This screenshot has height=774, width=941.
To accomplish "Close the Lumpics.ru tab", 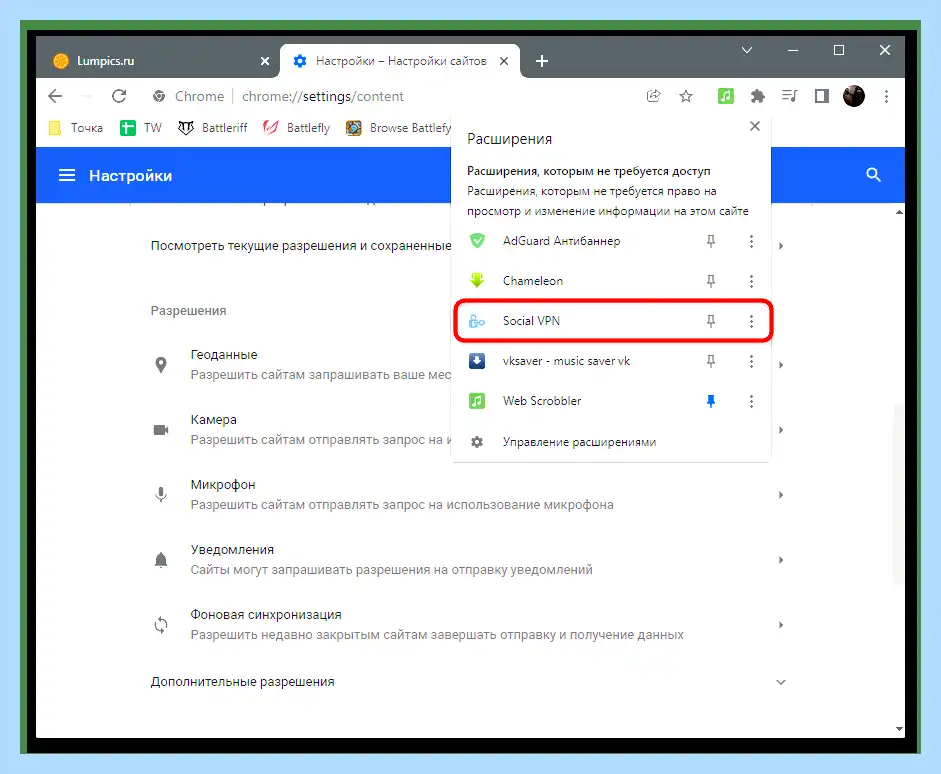I will (x=265, y=61).
